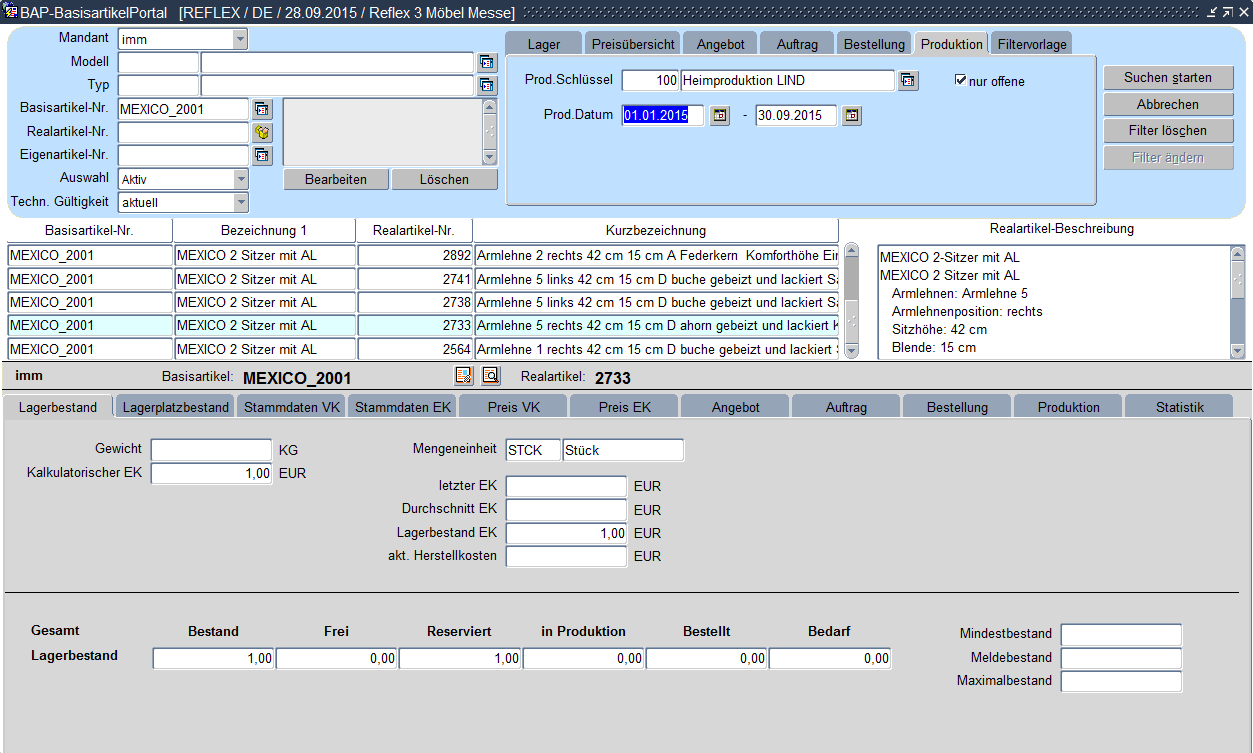Click the 'Suchen starten' button

pyautogui.click(x=1167, y=78)
